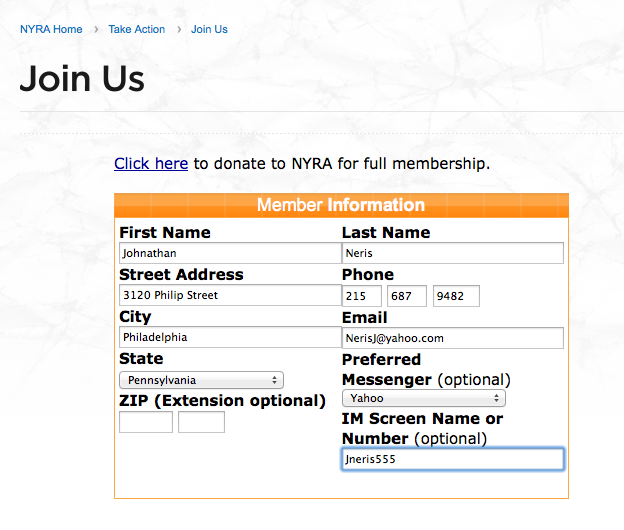Expand the Preferred Messenger dropdown

point(423,398)
